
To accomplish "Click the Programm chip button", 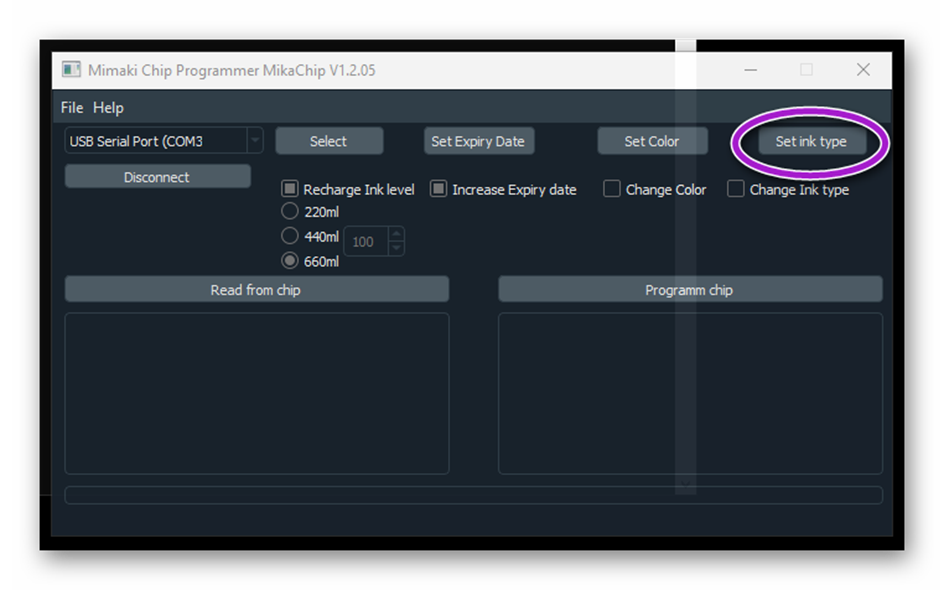I will point(690,289).
